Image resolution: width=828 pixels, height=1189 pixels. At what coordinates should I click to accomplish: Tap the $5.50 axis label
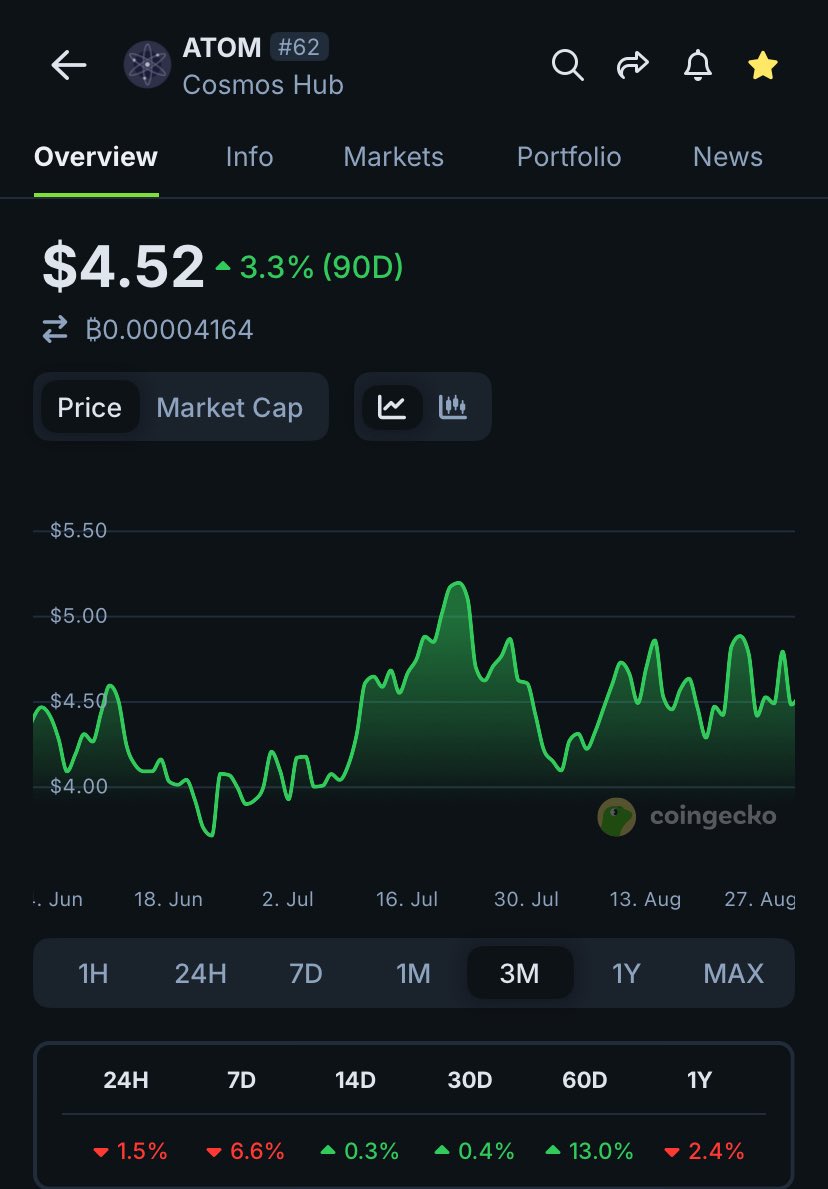79,531
